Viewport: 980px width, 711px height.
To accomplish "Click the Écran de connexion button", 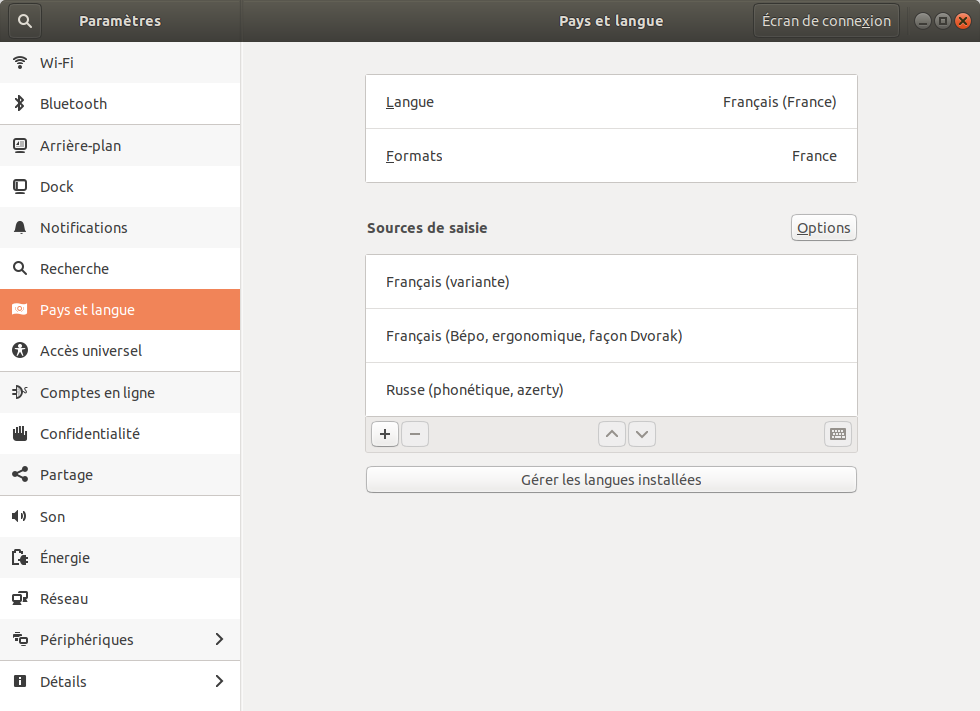I will [x=825, y=20].
